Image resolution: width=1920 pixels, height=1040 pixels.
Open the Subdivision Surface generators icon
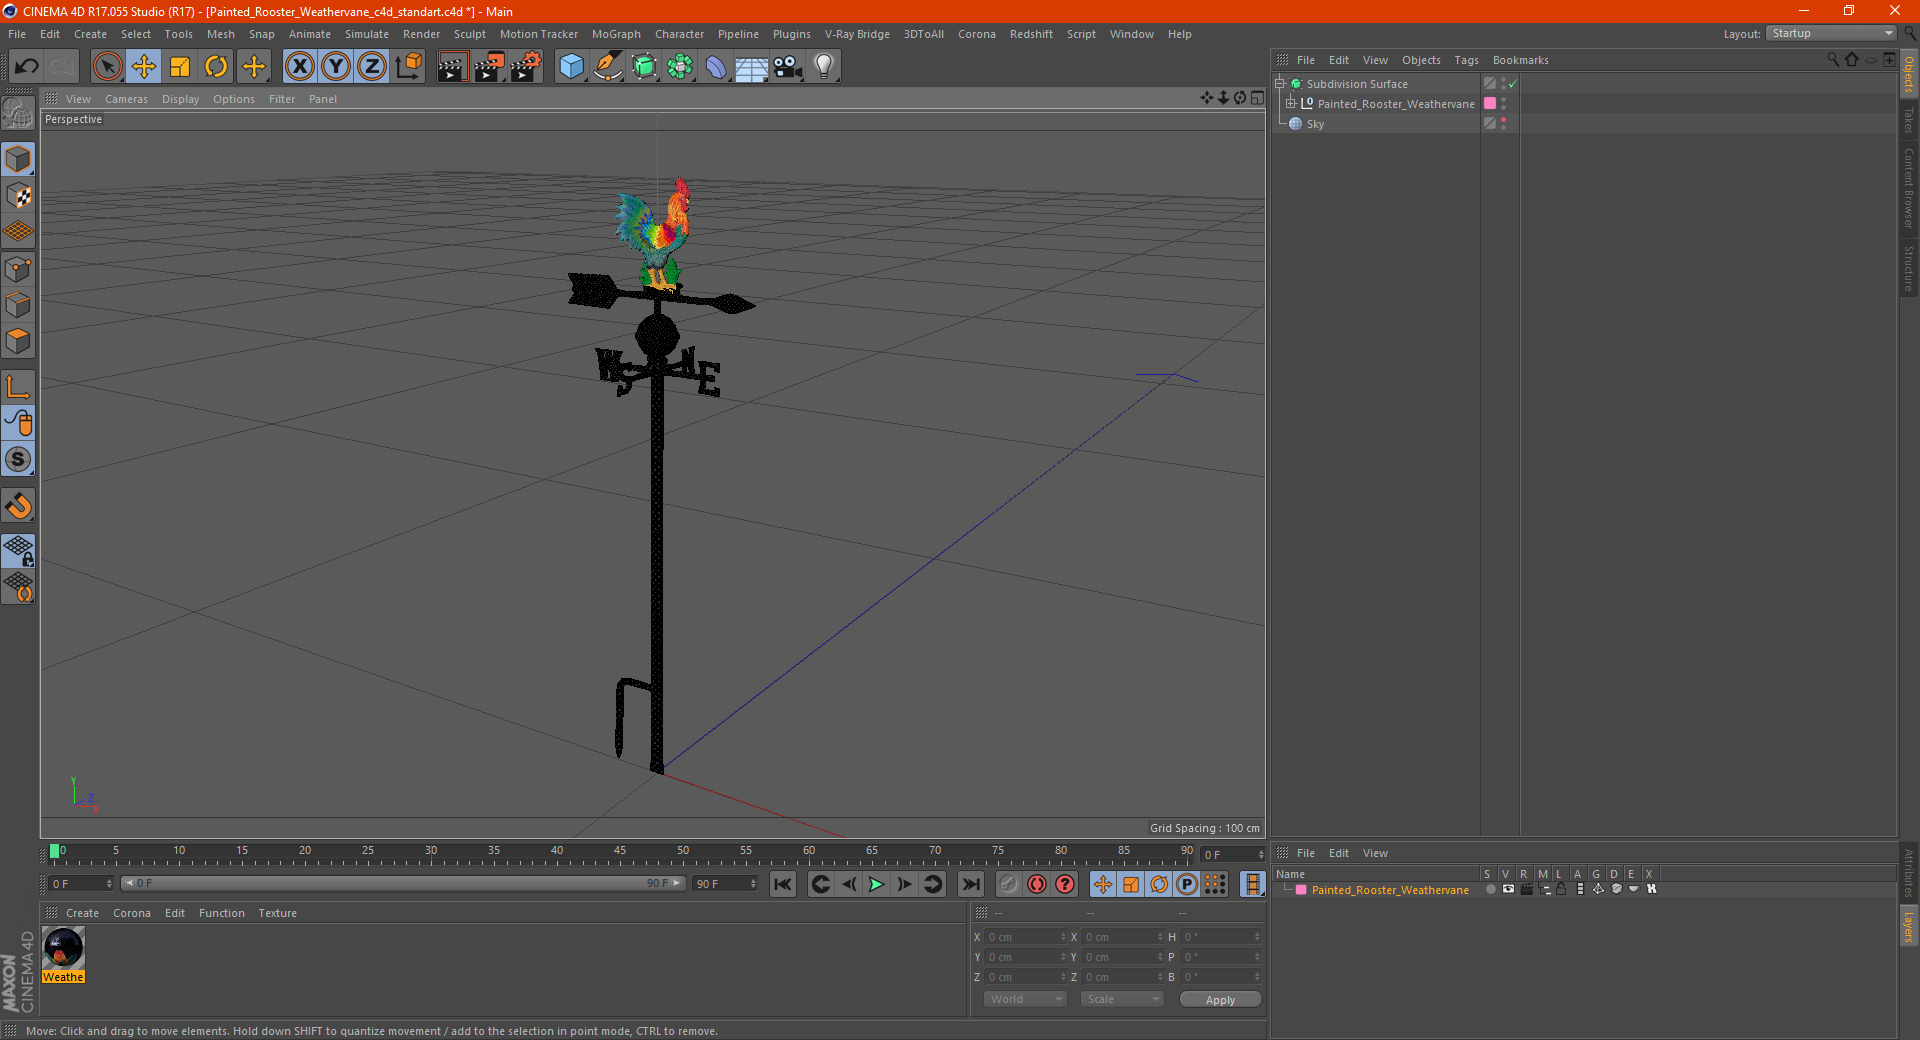644,67
